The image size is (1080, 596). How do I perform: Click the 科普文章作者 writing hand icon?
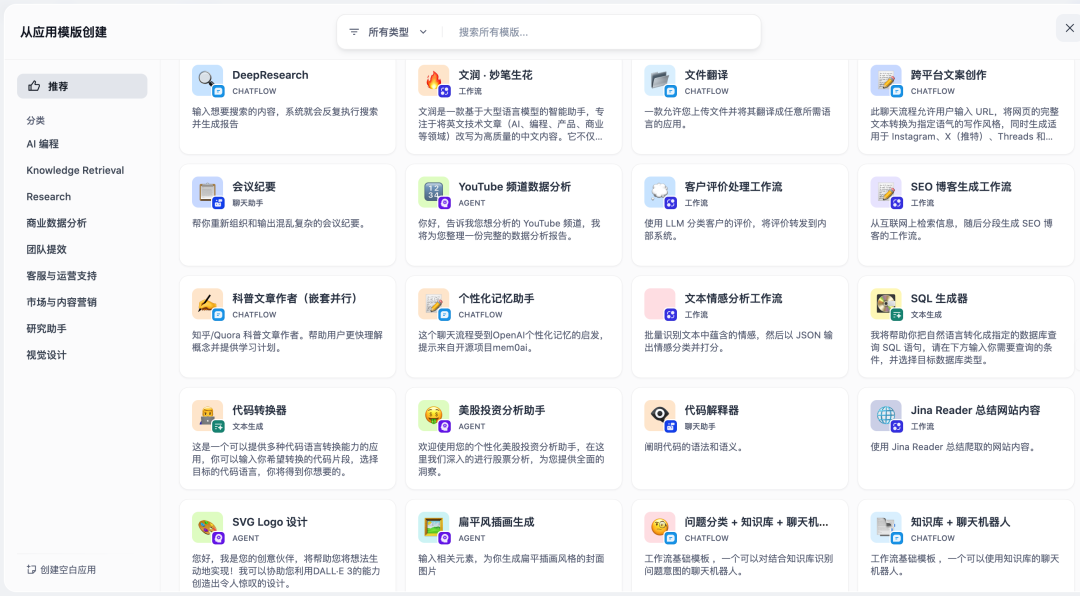pyautogui.click(x=207, y=304)
